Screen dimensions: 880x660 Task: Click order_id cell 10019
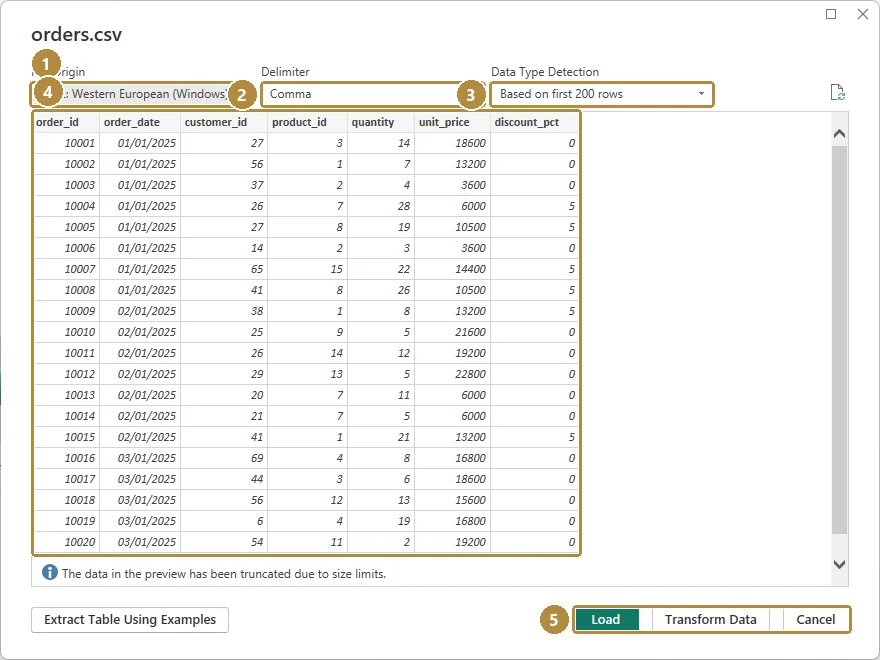(x=67, y=521)
